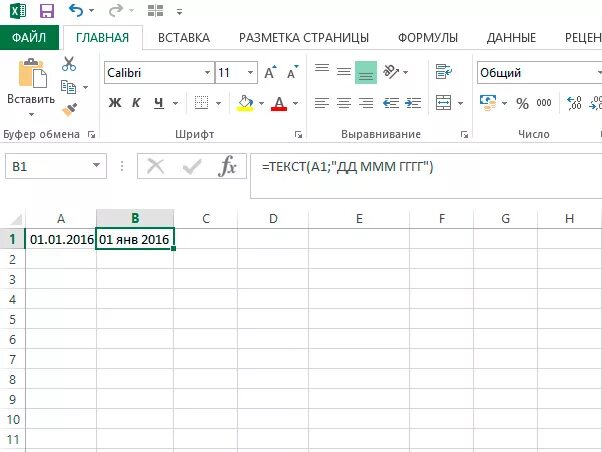Screen dimensions: 602x452
Task: Activate the Format Painter brush
Action: coord(69,110)
